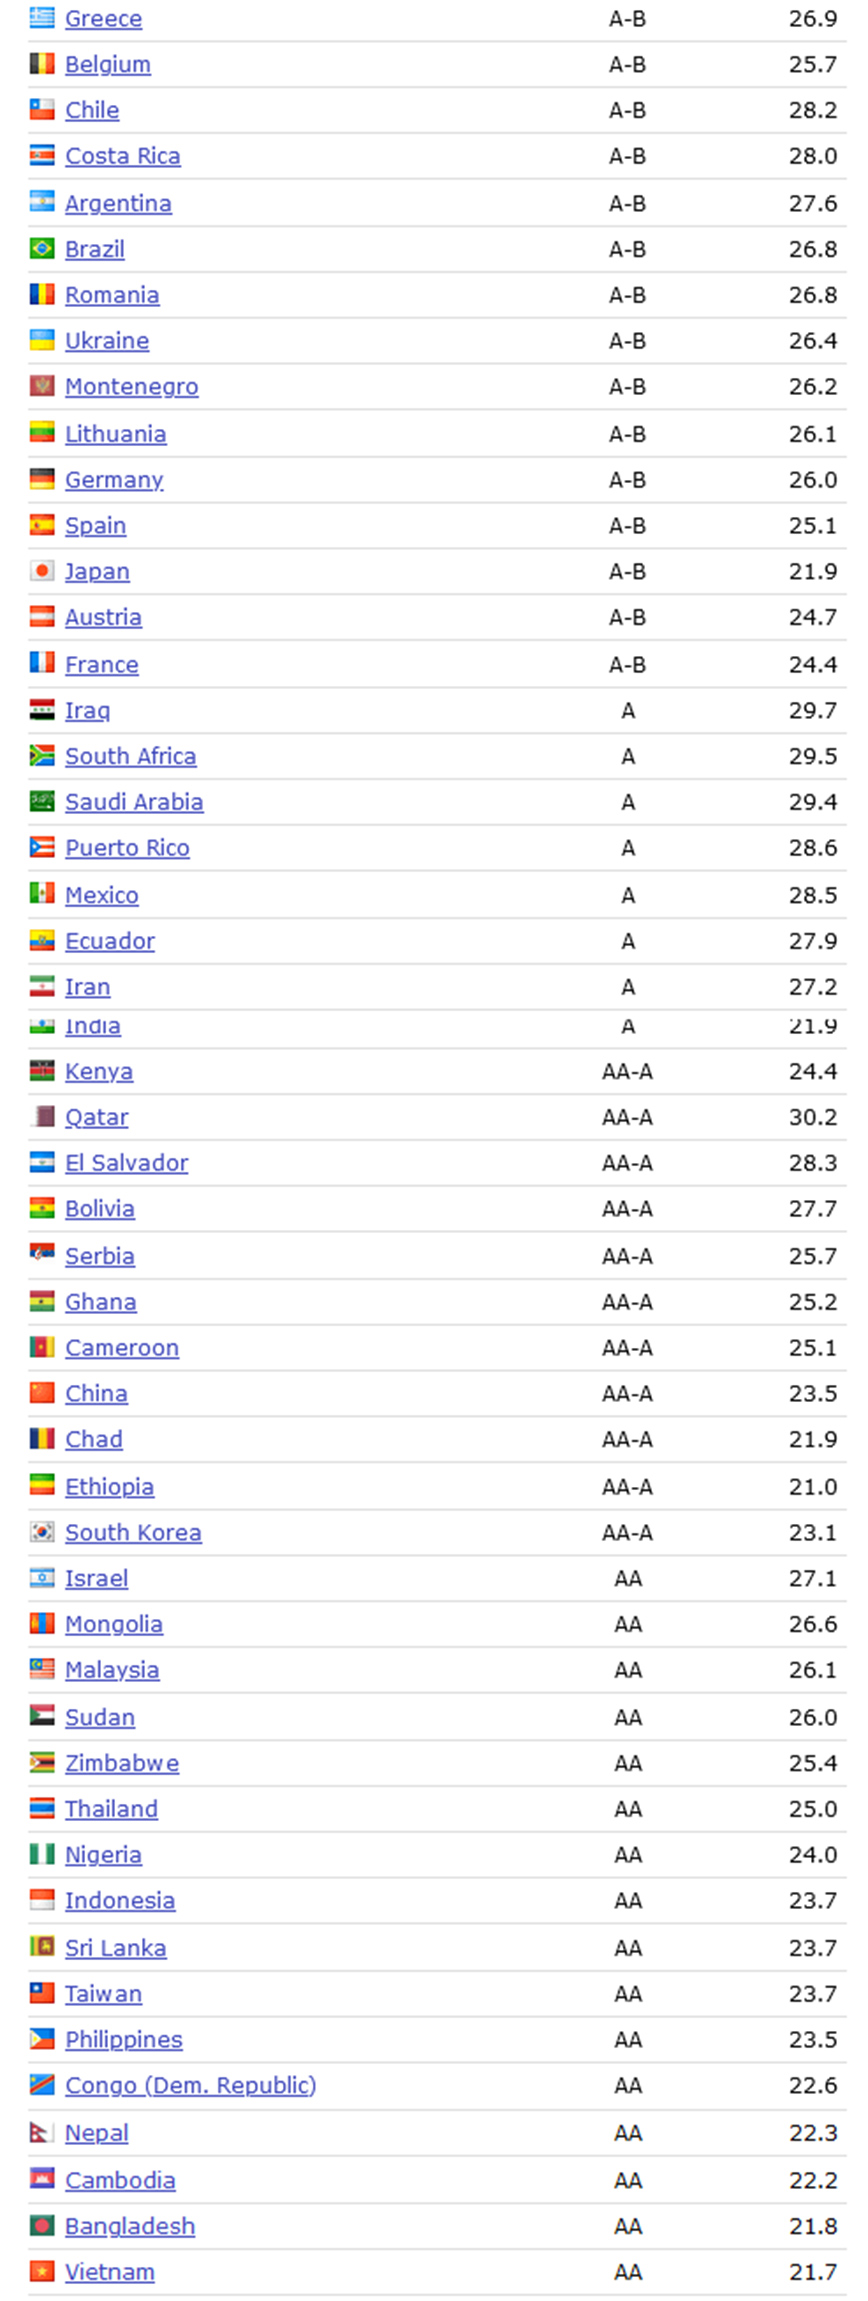Click the Brazil flag icon
868x2301 pixels.
click(42, 248)
